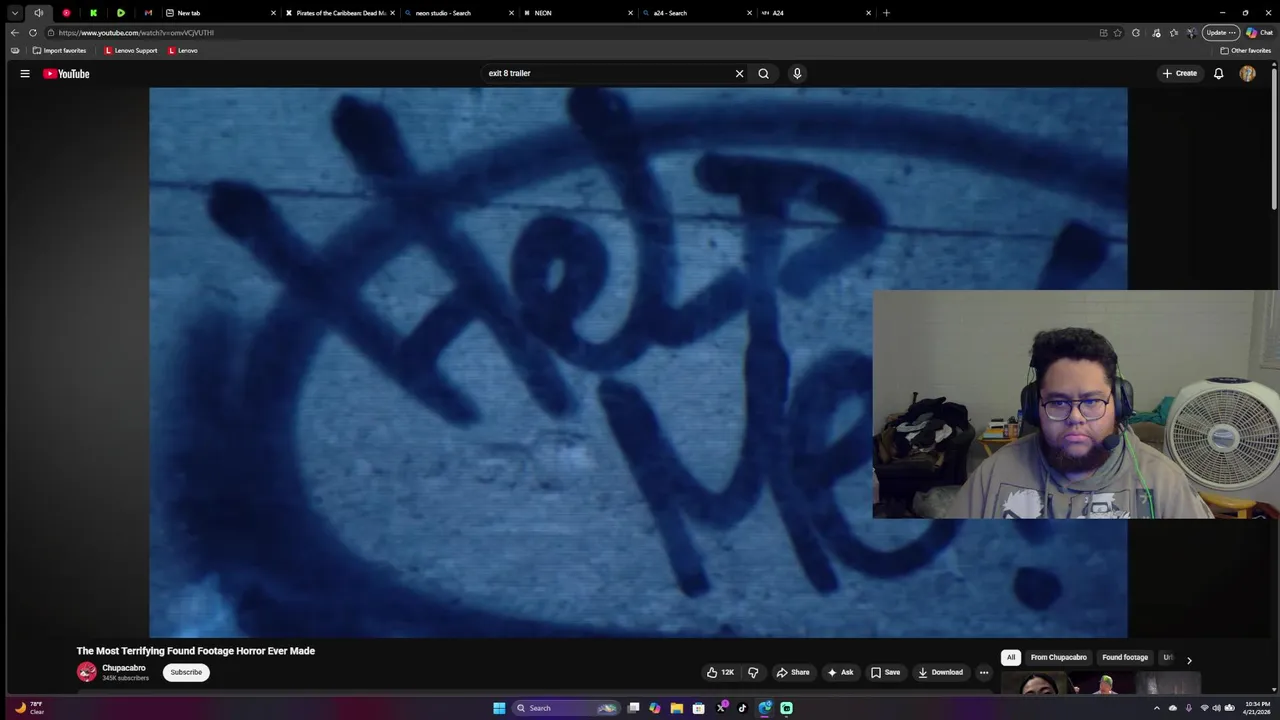Viewport: 1280px width, 720px height.
Task: Switch to the NEON tab
Action: [x=575, y=13]
